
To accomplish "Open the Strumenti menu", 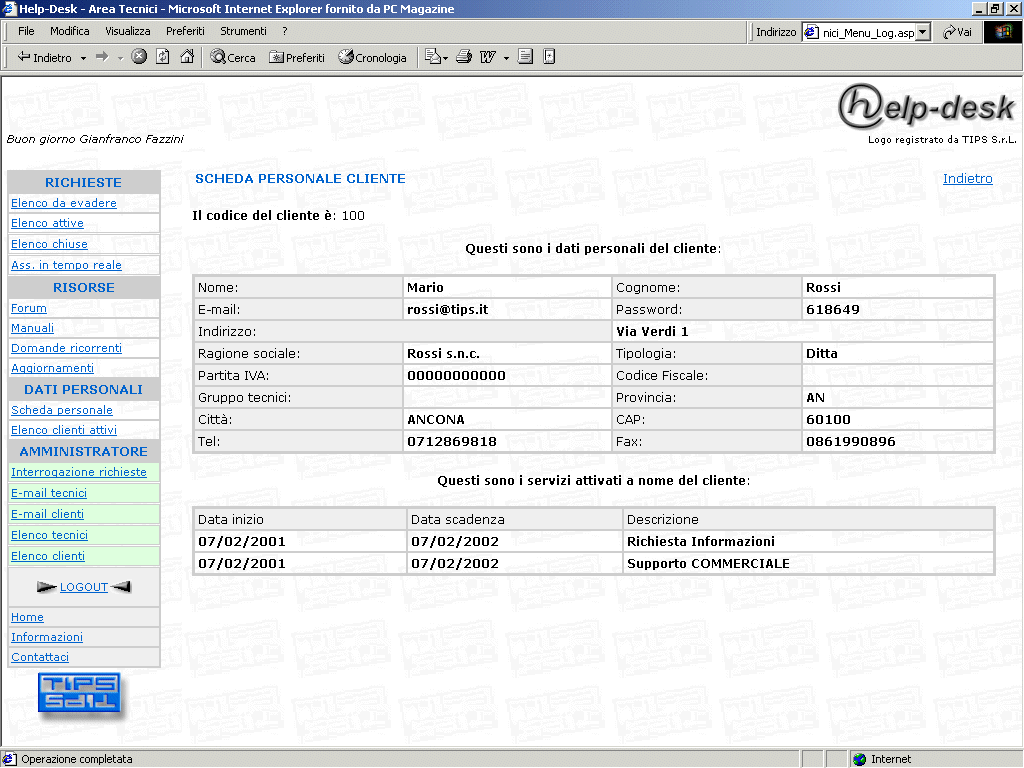I will point(243,31).
